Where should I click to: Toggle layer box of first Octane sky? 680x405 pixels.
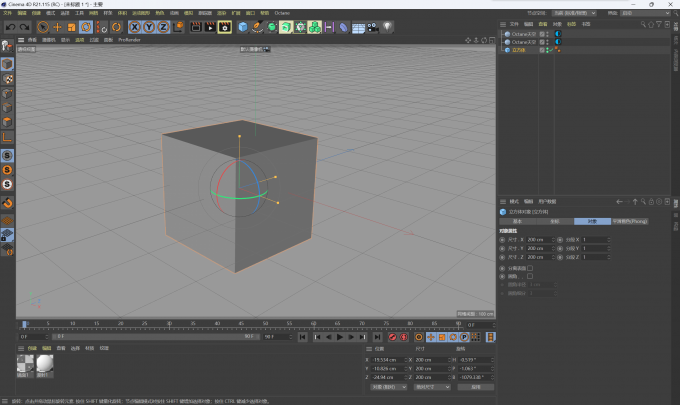(542, 34)
